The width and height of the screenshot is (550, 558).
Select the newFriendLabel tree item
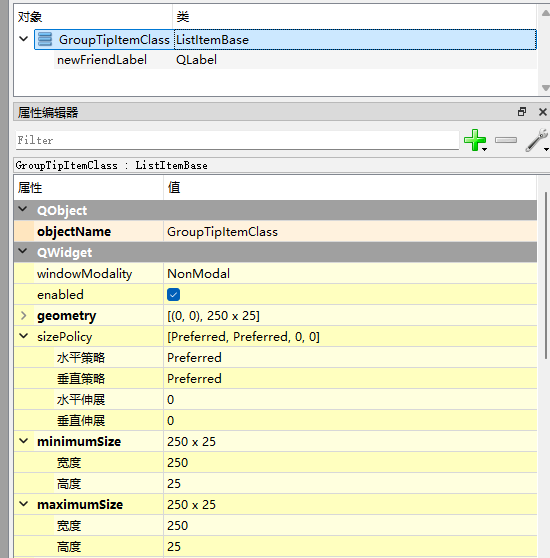coord(102,60)
